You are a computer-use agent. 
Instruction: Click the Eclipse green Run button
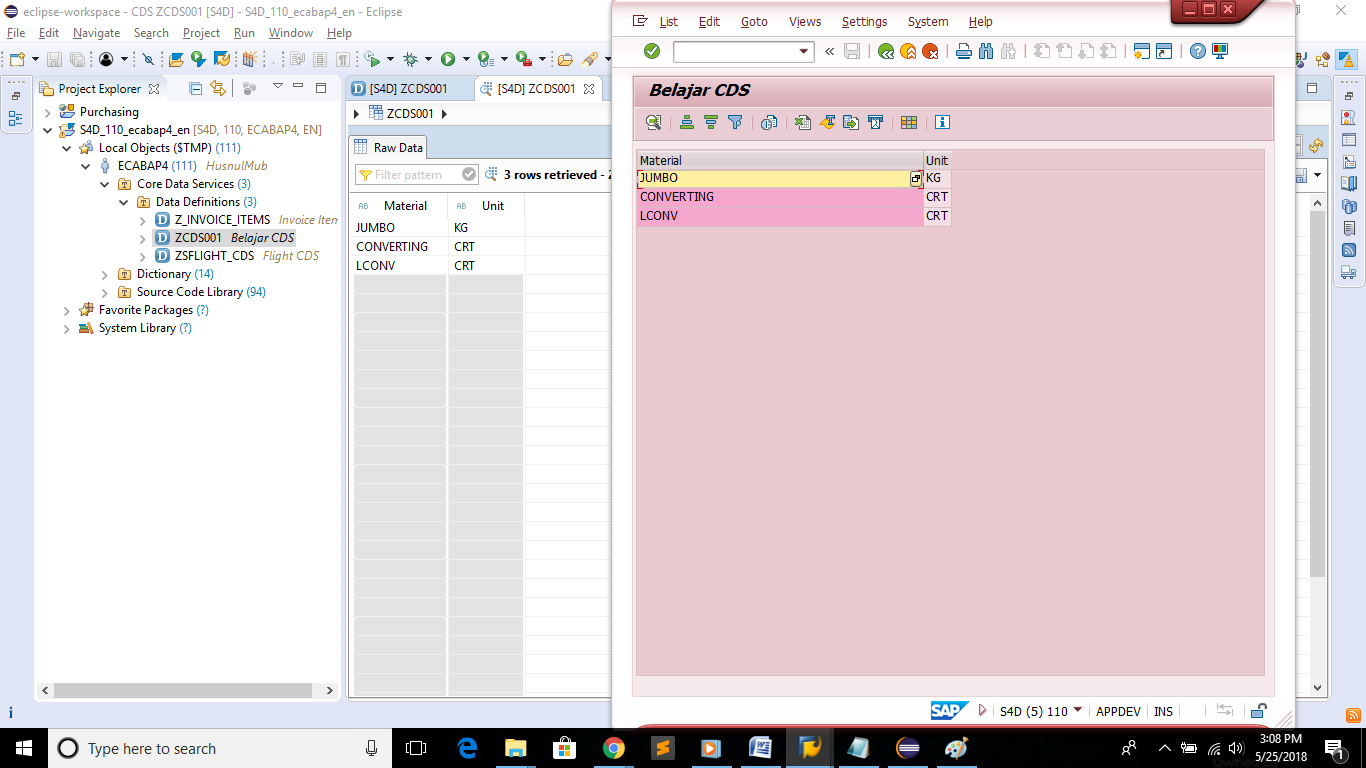(x=448, y=59)
